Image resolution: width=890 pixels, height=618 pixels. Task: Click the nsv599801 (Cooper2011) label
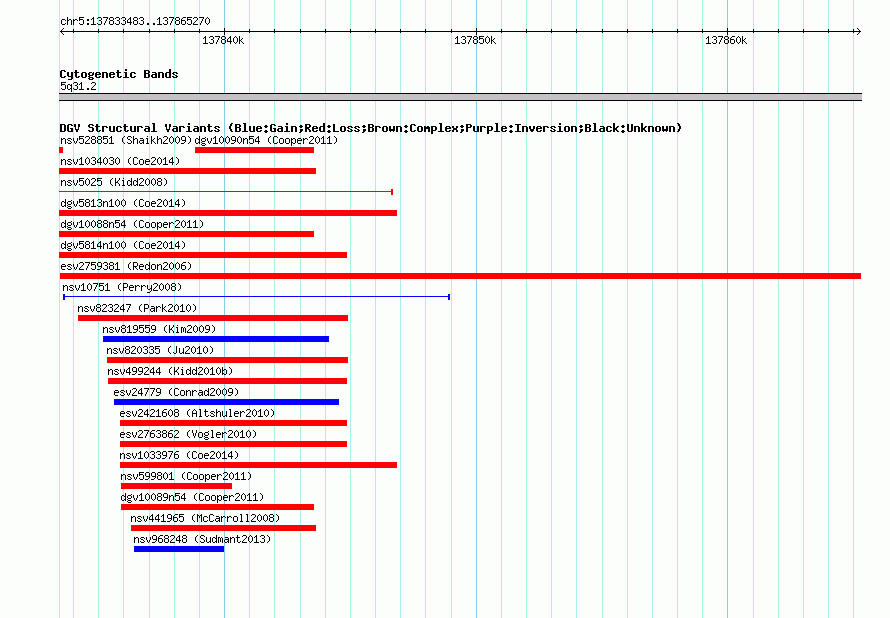[186, 476]
